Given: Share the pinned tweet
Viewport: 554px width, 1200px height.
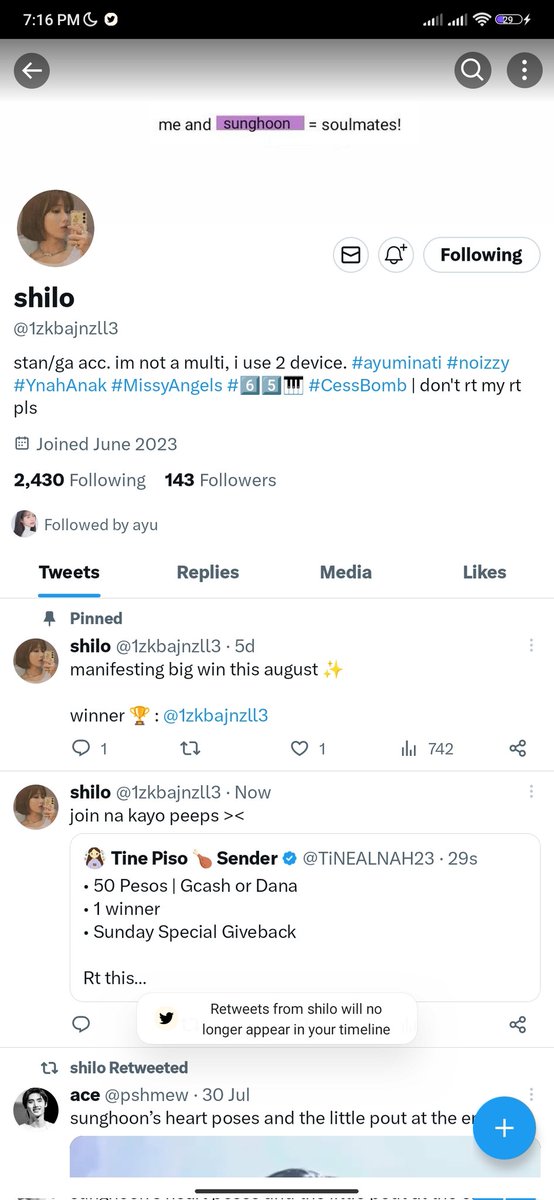Looking at the screenshot, I should coord(517,748).
